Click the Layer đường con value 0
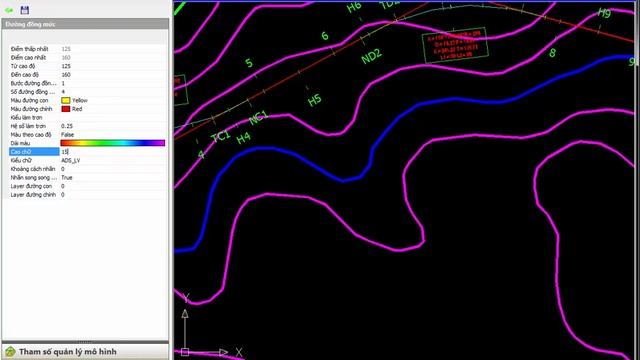 [x=63, y=186]
